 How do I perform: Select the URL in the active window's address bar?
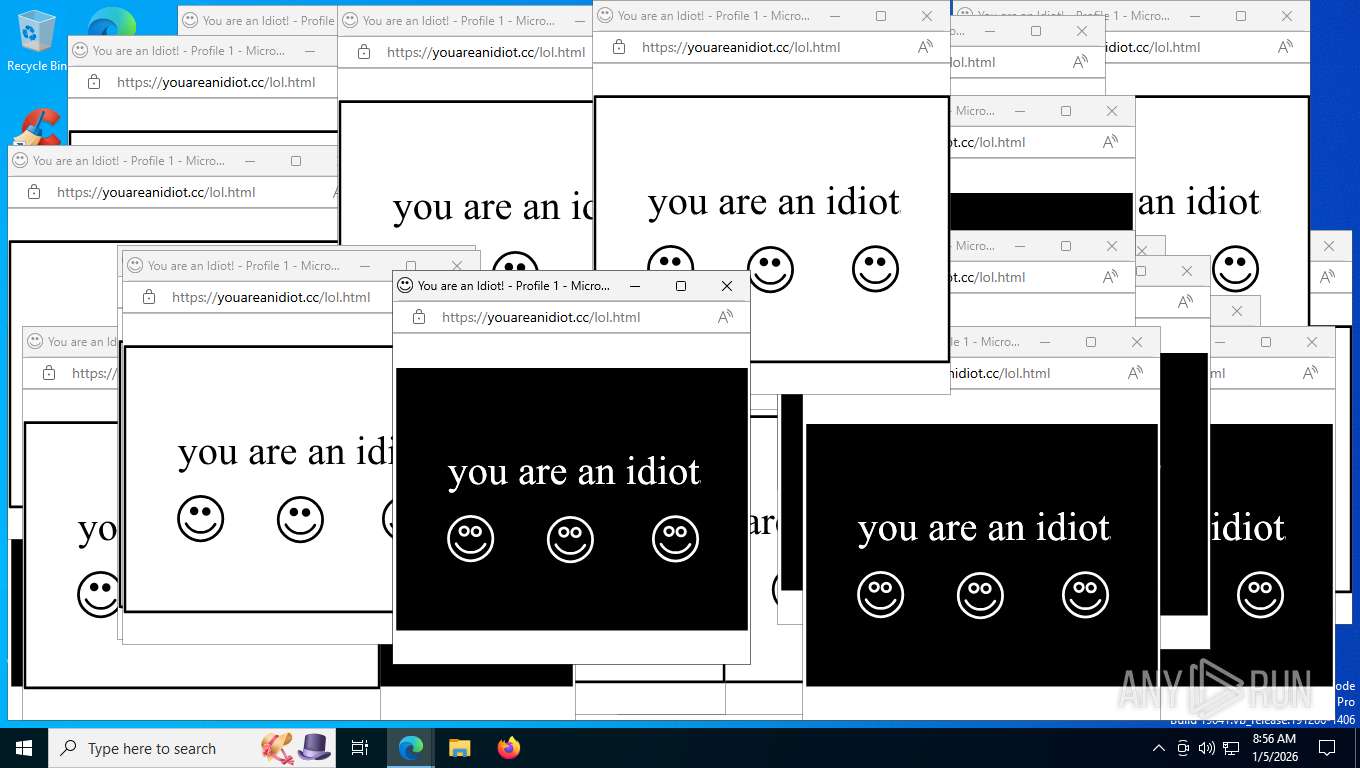[x=541, y=317]
